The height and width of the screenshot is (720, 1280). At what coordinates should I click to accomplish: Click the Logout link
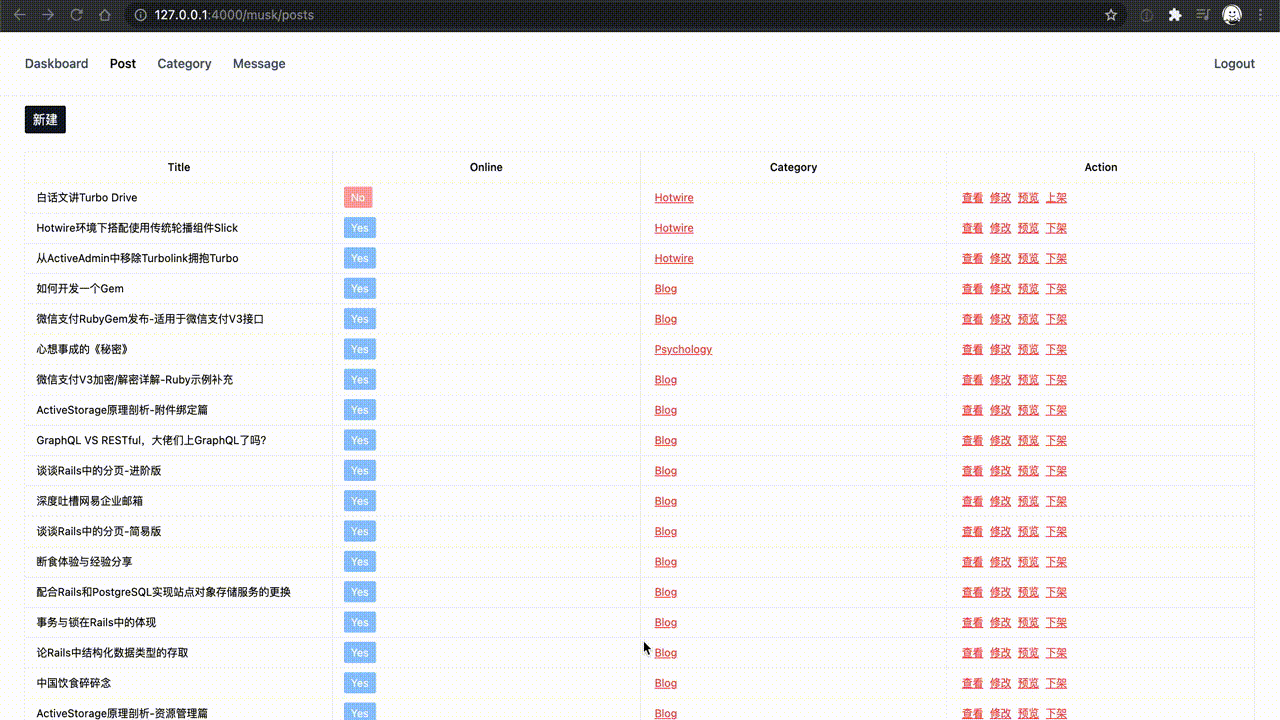point(1234,64)
